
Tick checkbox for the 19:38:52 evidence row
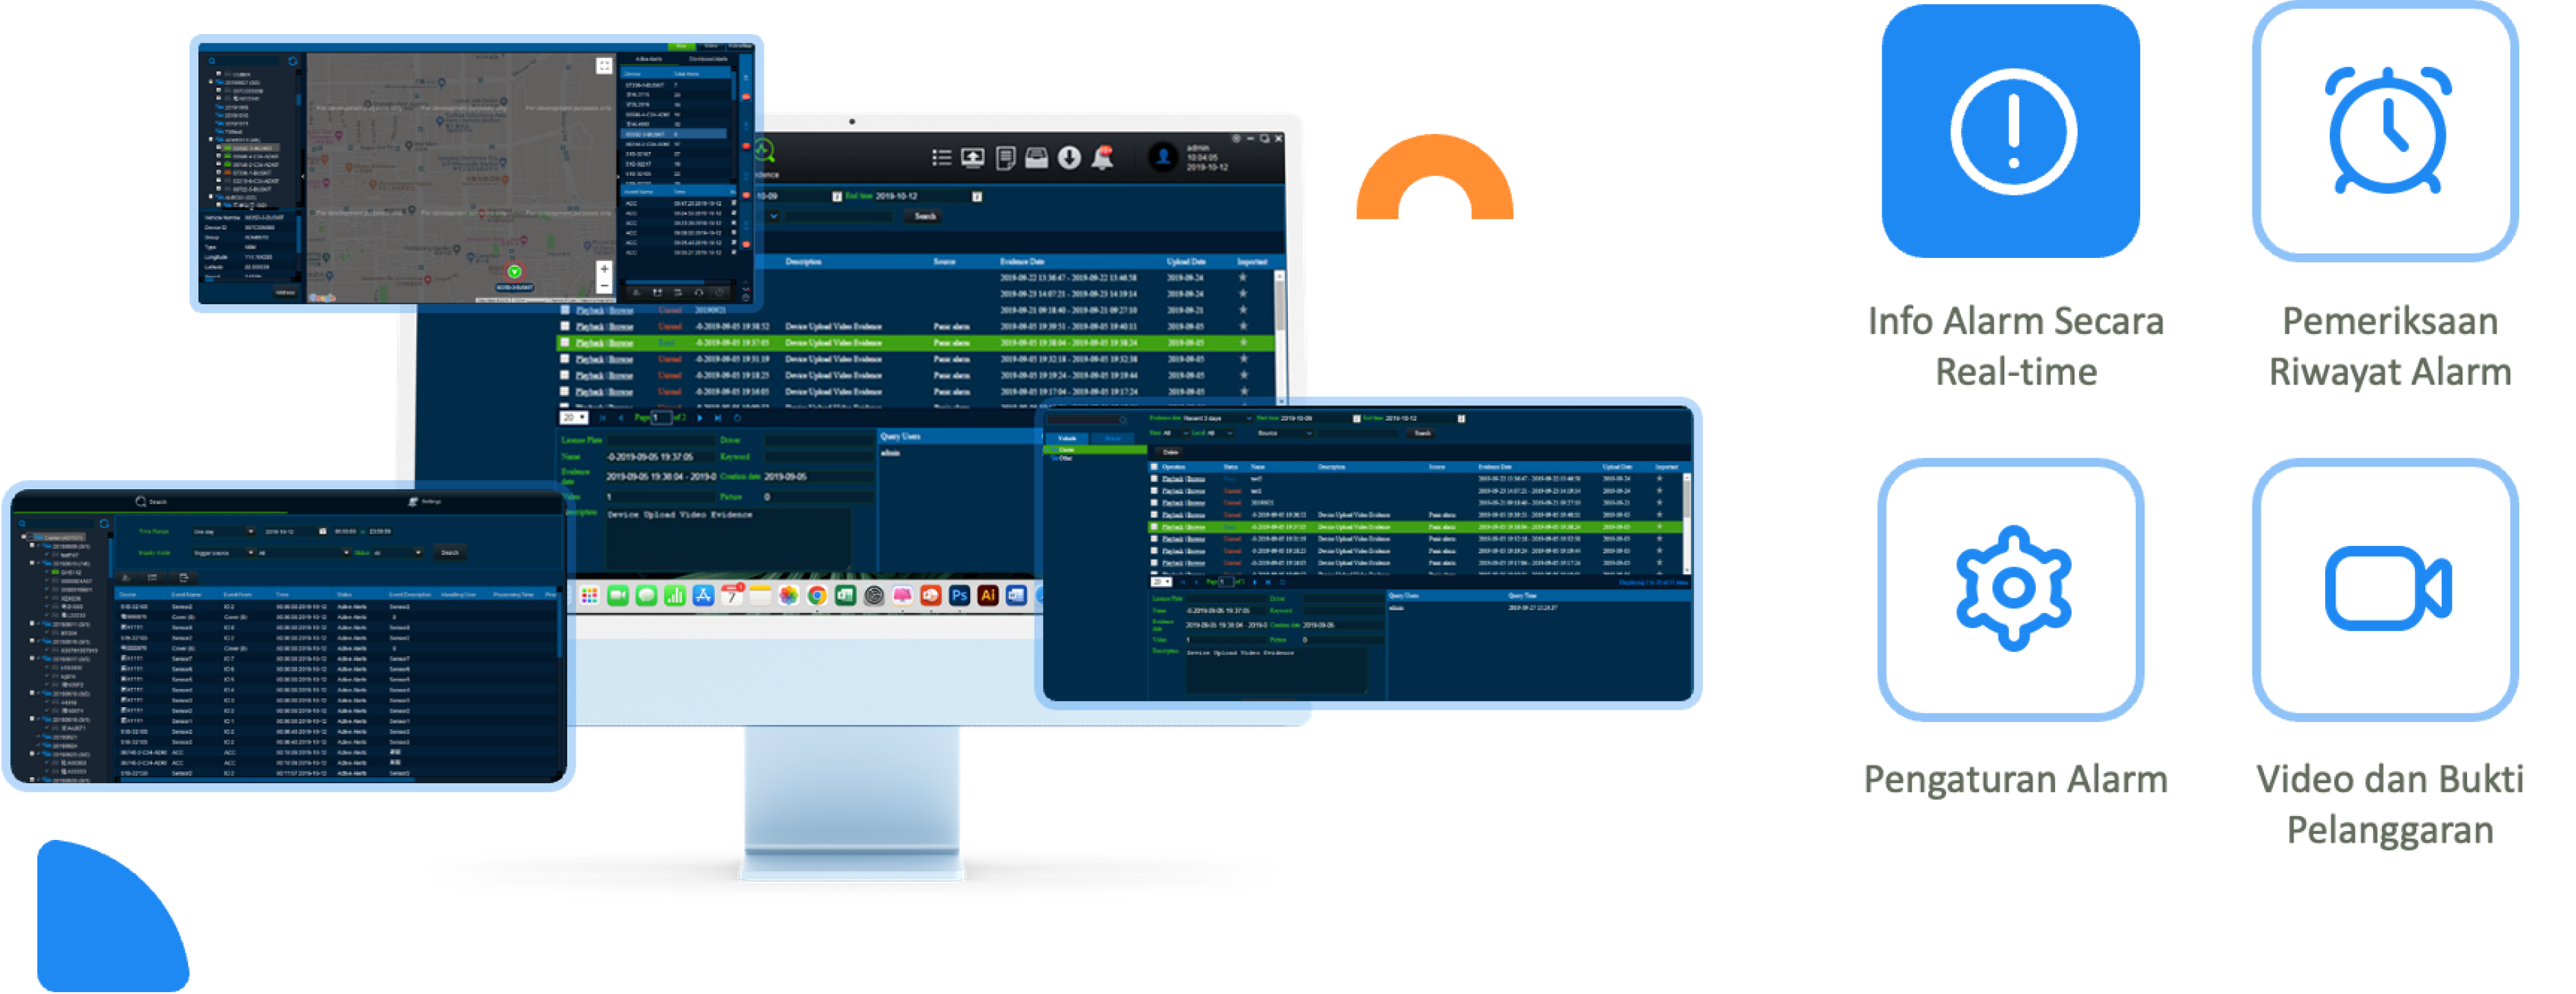(565, 327)
